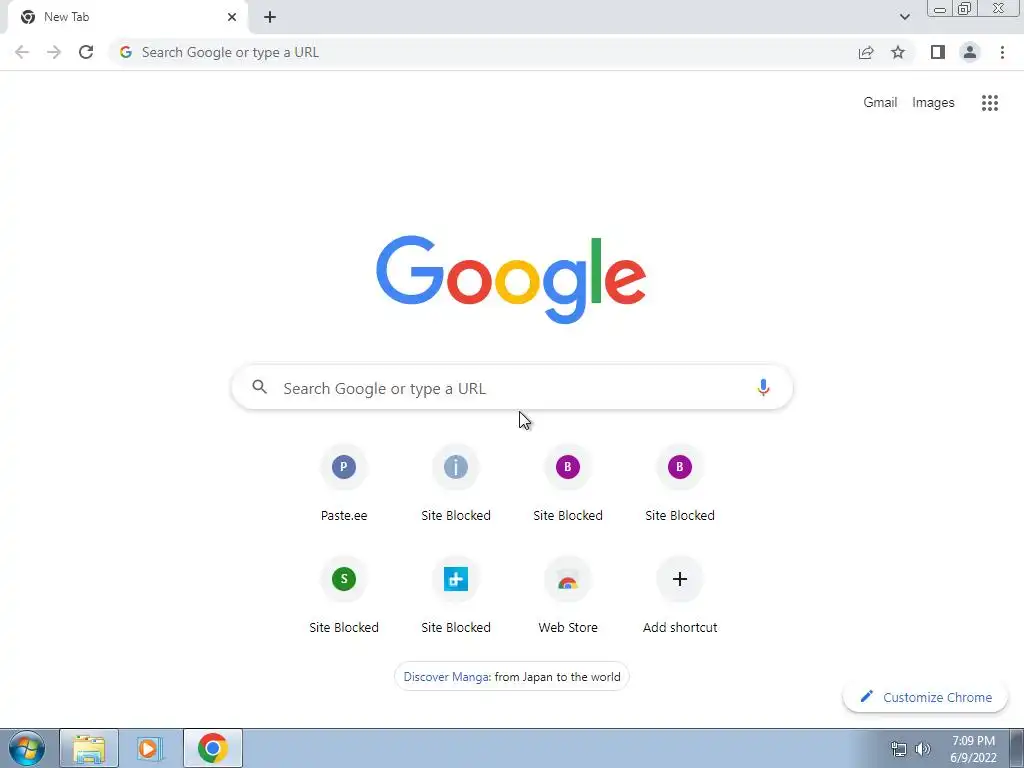Click the Customize Chrome button

point(925,697)
